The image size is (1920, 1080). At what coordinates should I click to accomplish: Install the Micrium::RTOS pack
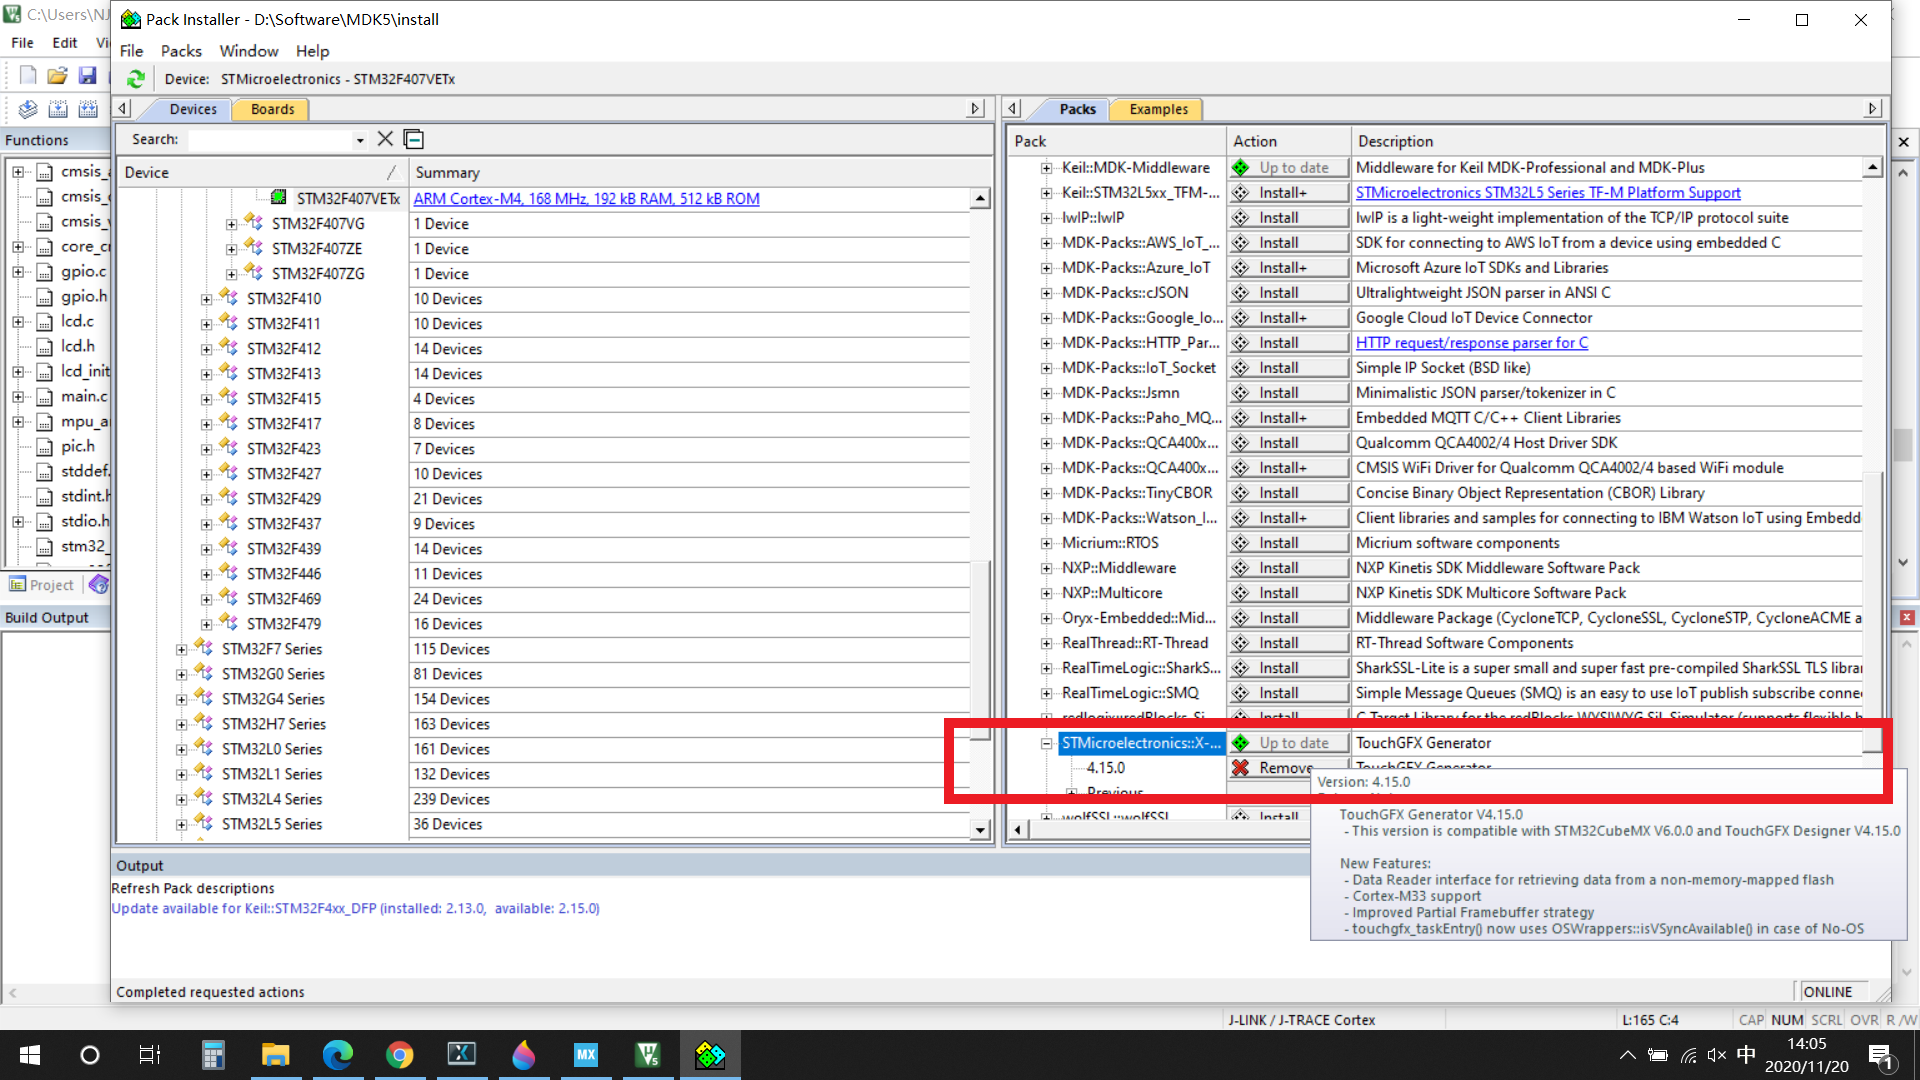[1288, 543]
